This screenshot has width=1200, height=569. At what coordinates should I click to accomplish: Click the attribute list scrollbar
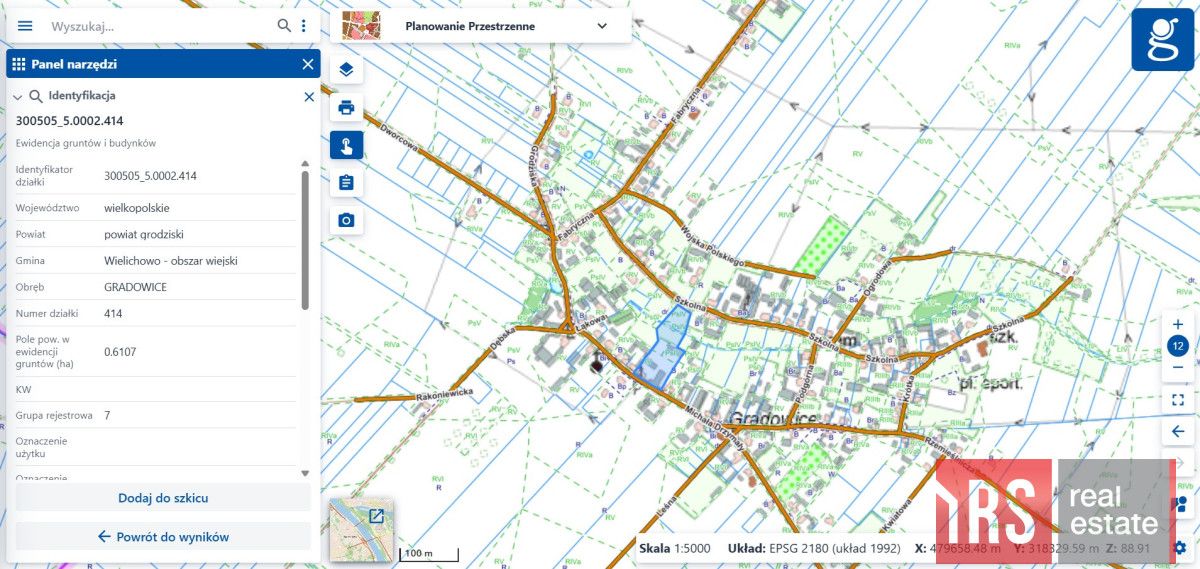tap(305, 240)
